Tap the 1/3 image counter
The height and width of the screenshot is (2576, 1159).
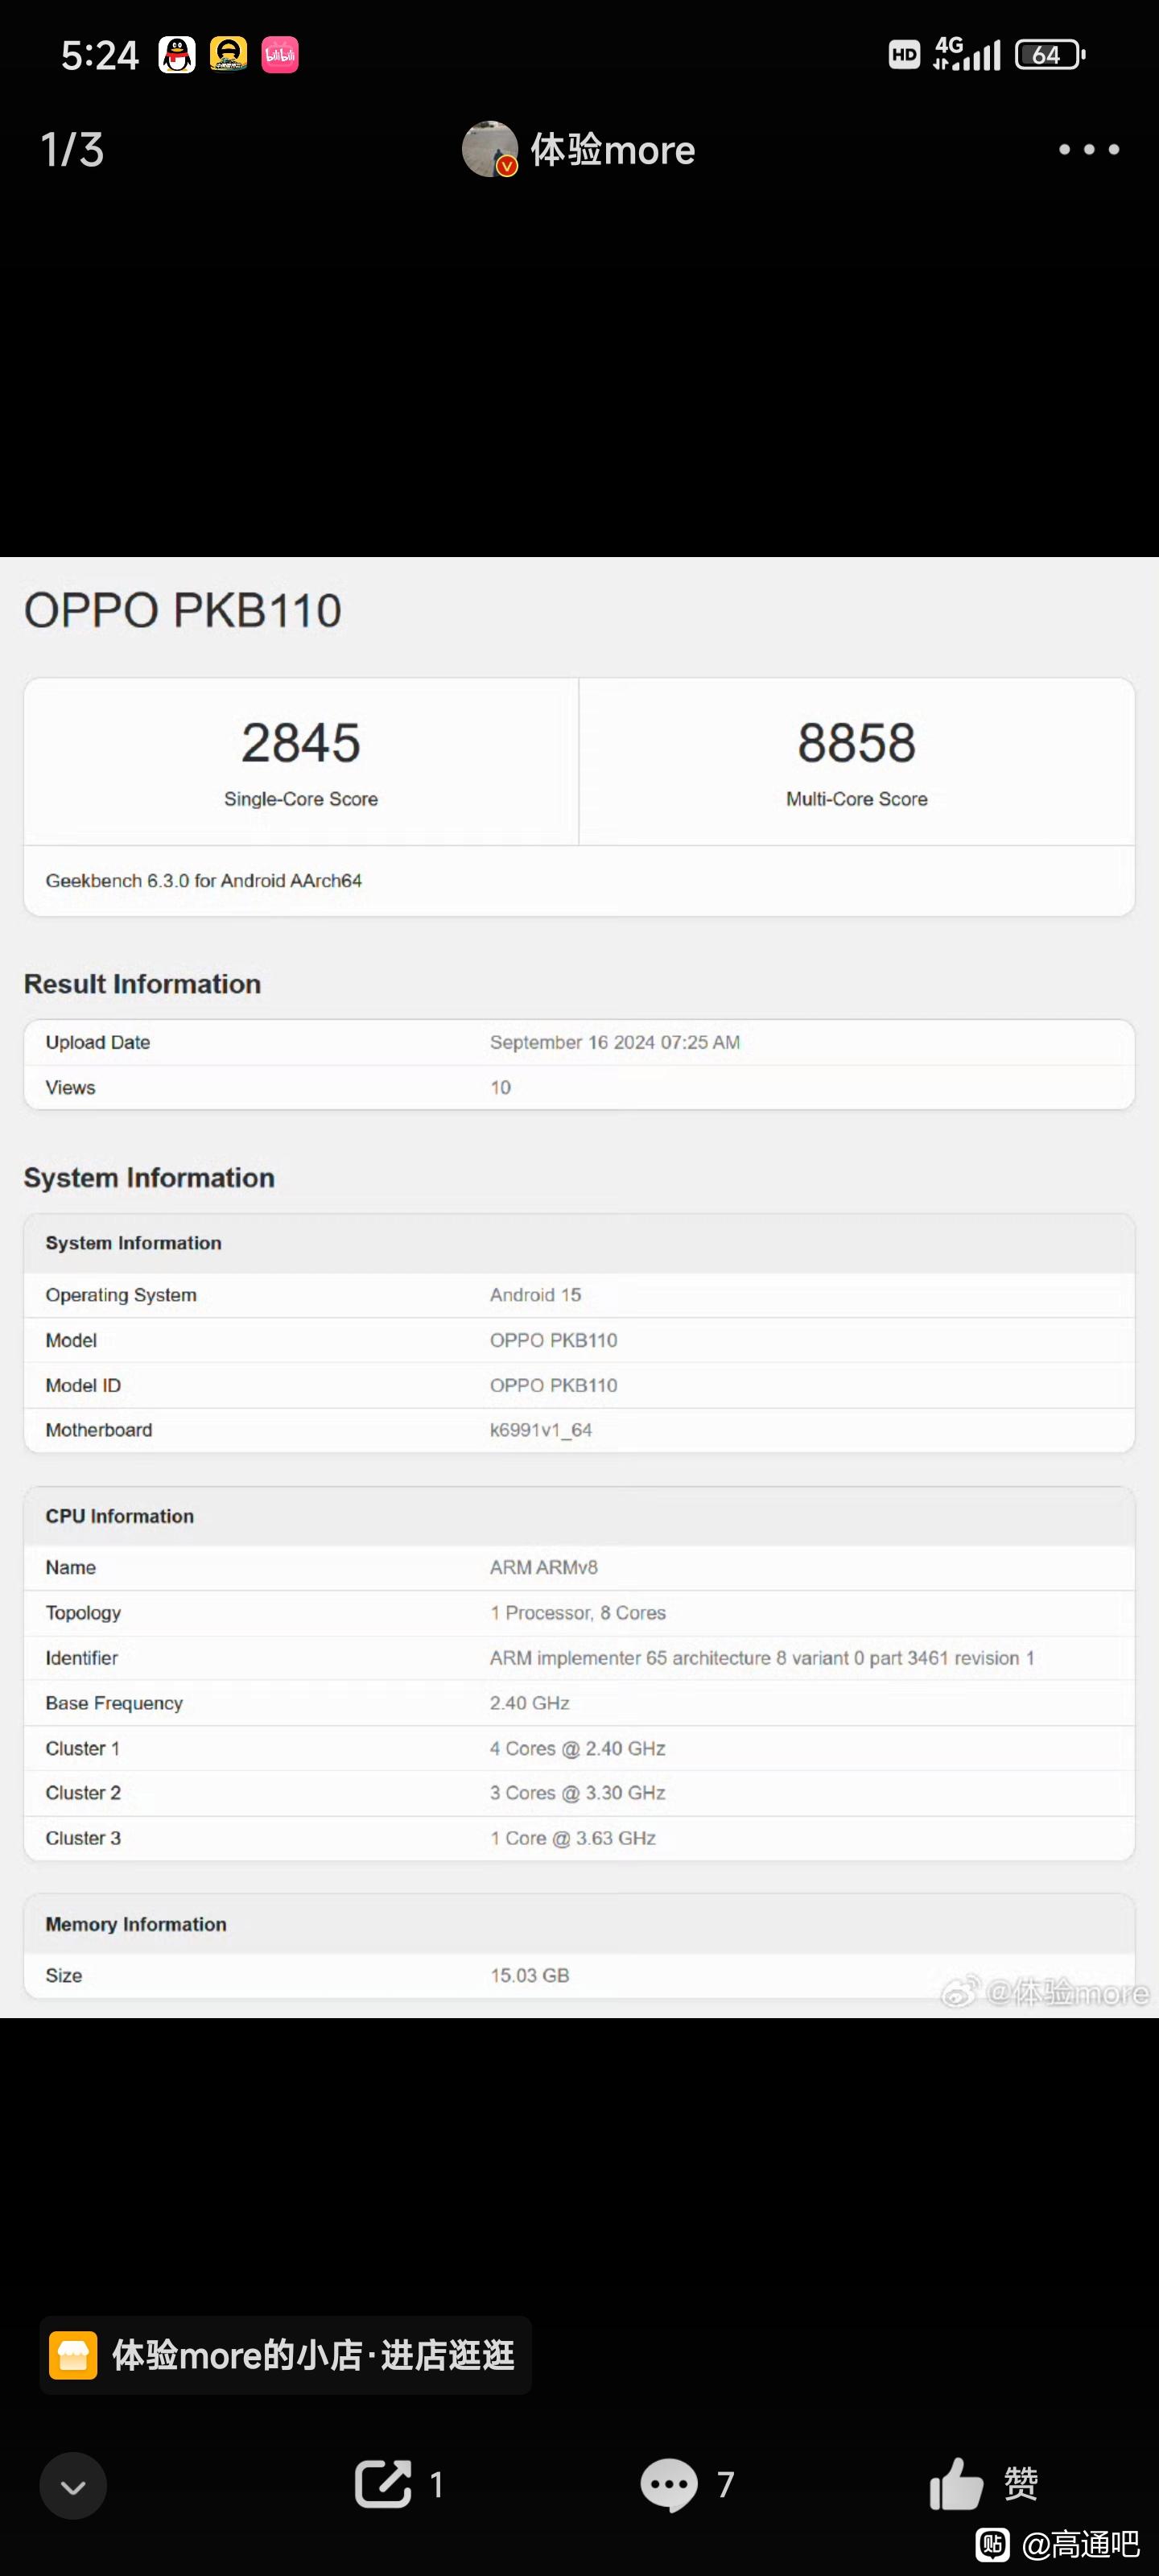(72, 150)
